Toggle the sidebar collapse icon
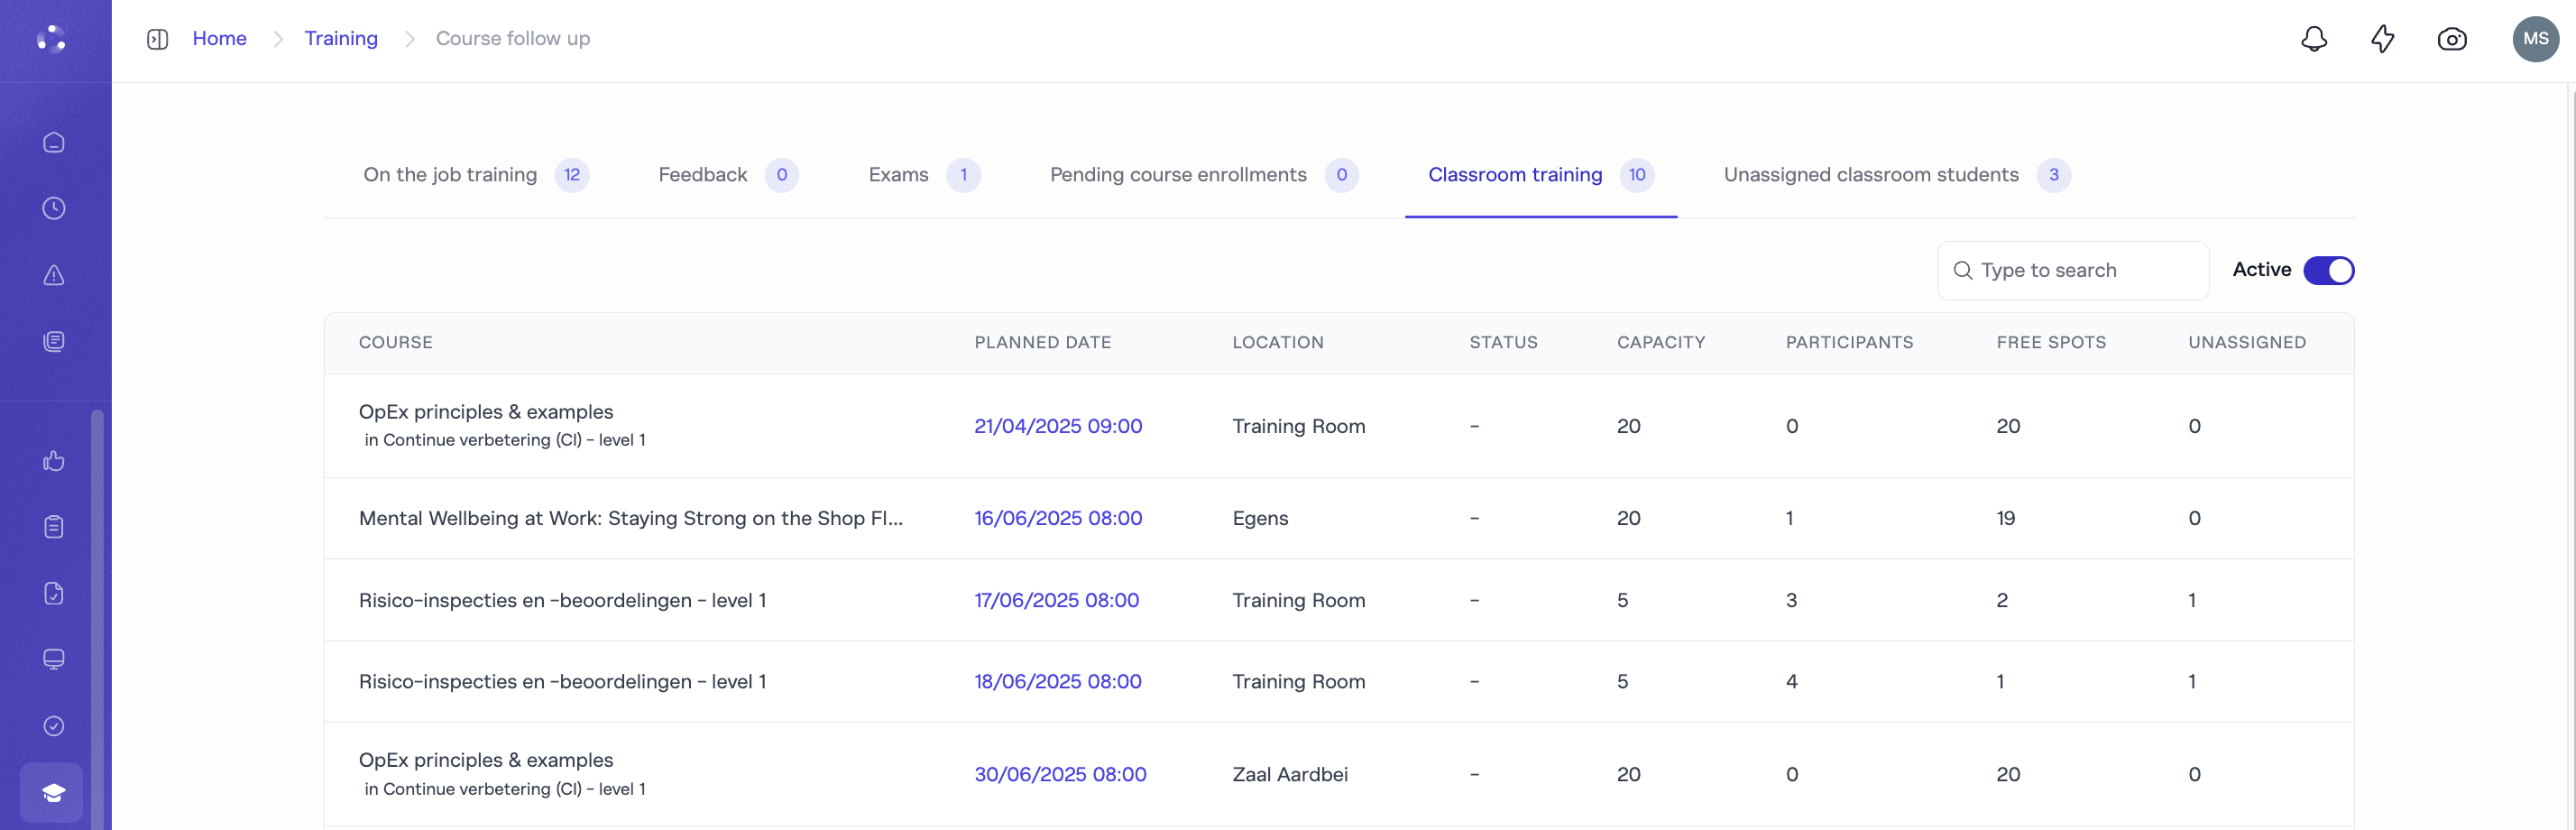 (157, 39)
